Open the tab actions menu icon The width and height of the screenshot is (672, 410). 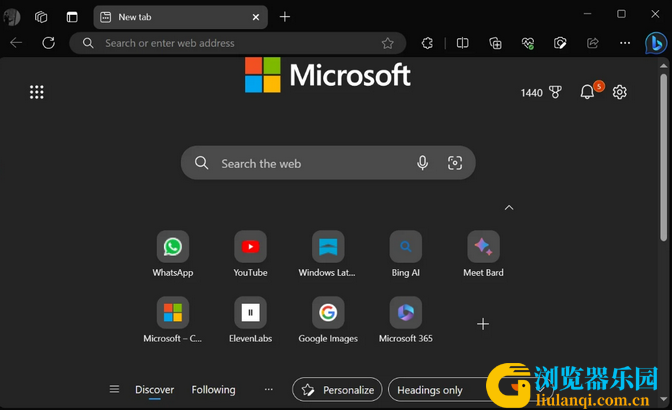pos(72,17)
